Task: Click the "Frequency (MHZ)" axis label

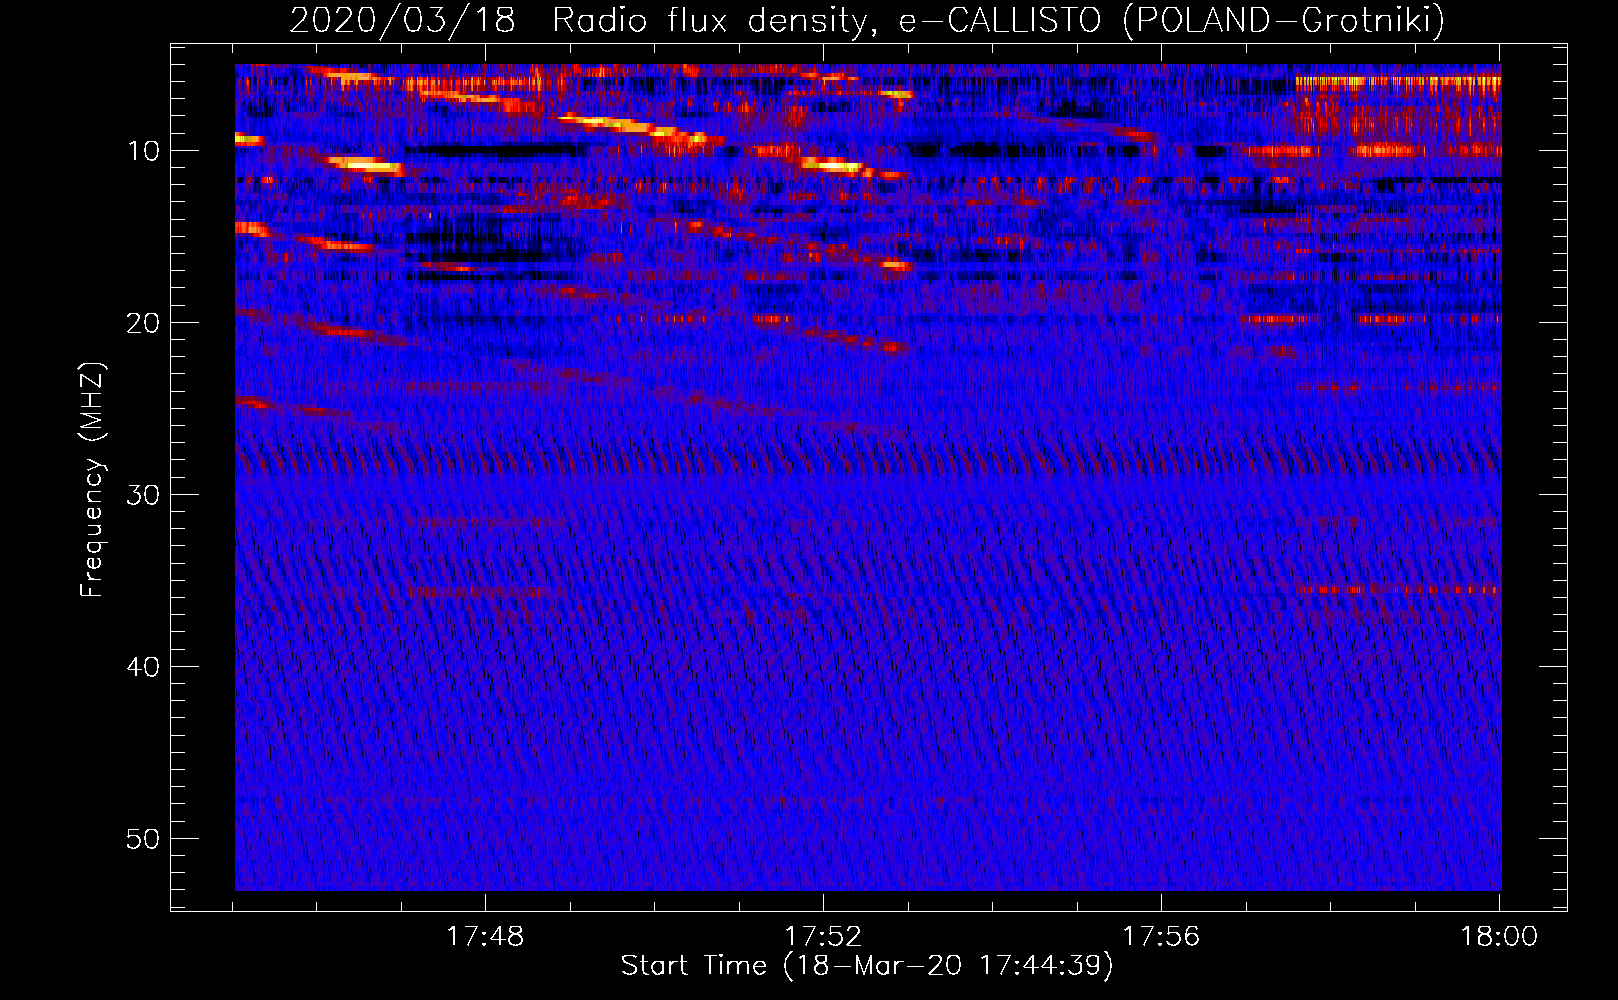Action: click(92, 480)
